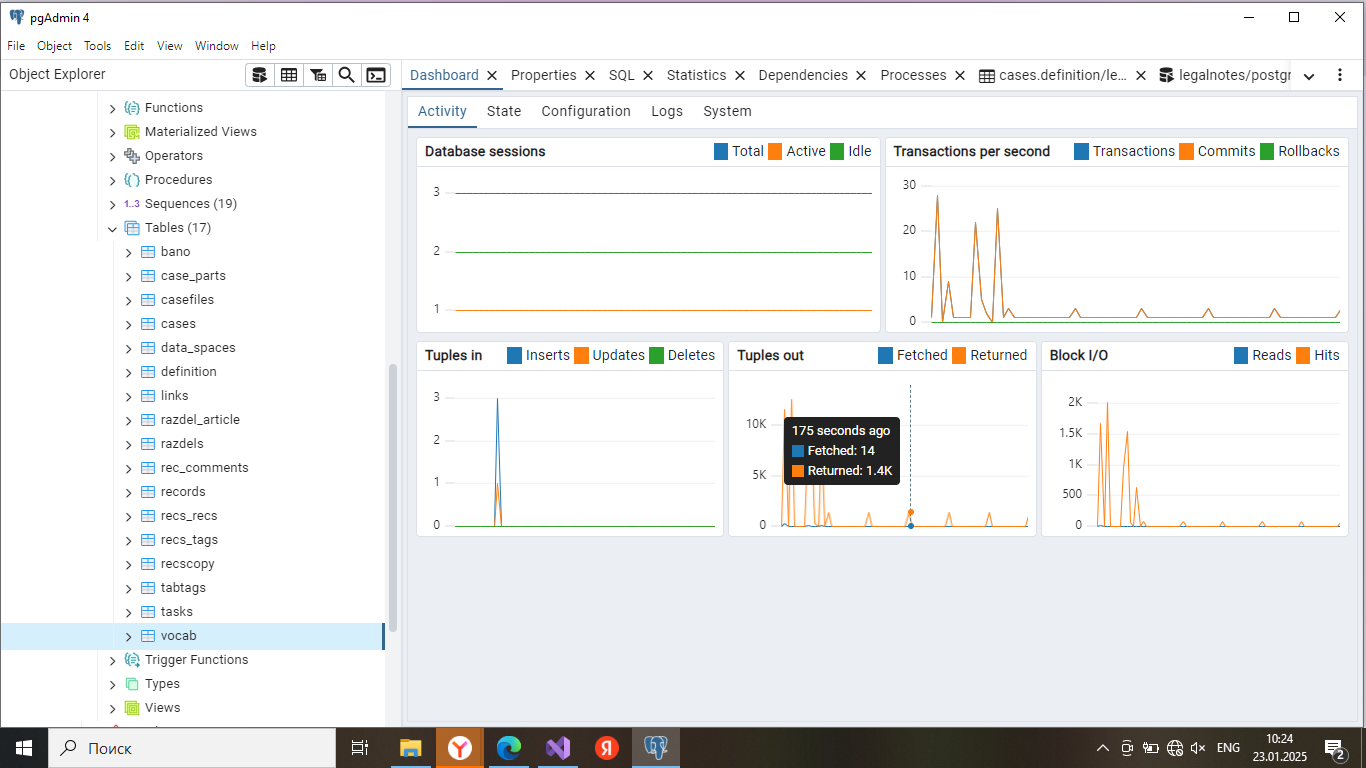Open the Filtered Rows tool icon
Viewport: 1366px width, 768px height.
318,75
